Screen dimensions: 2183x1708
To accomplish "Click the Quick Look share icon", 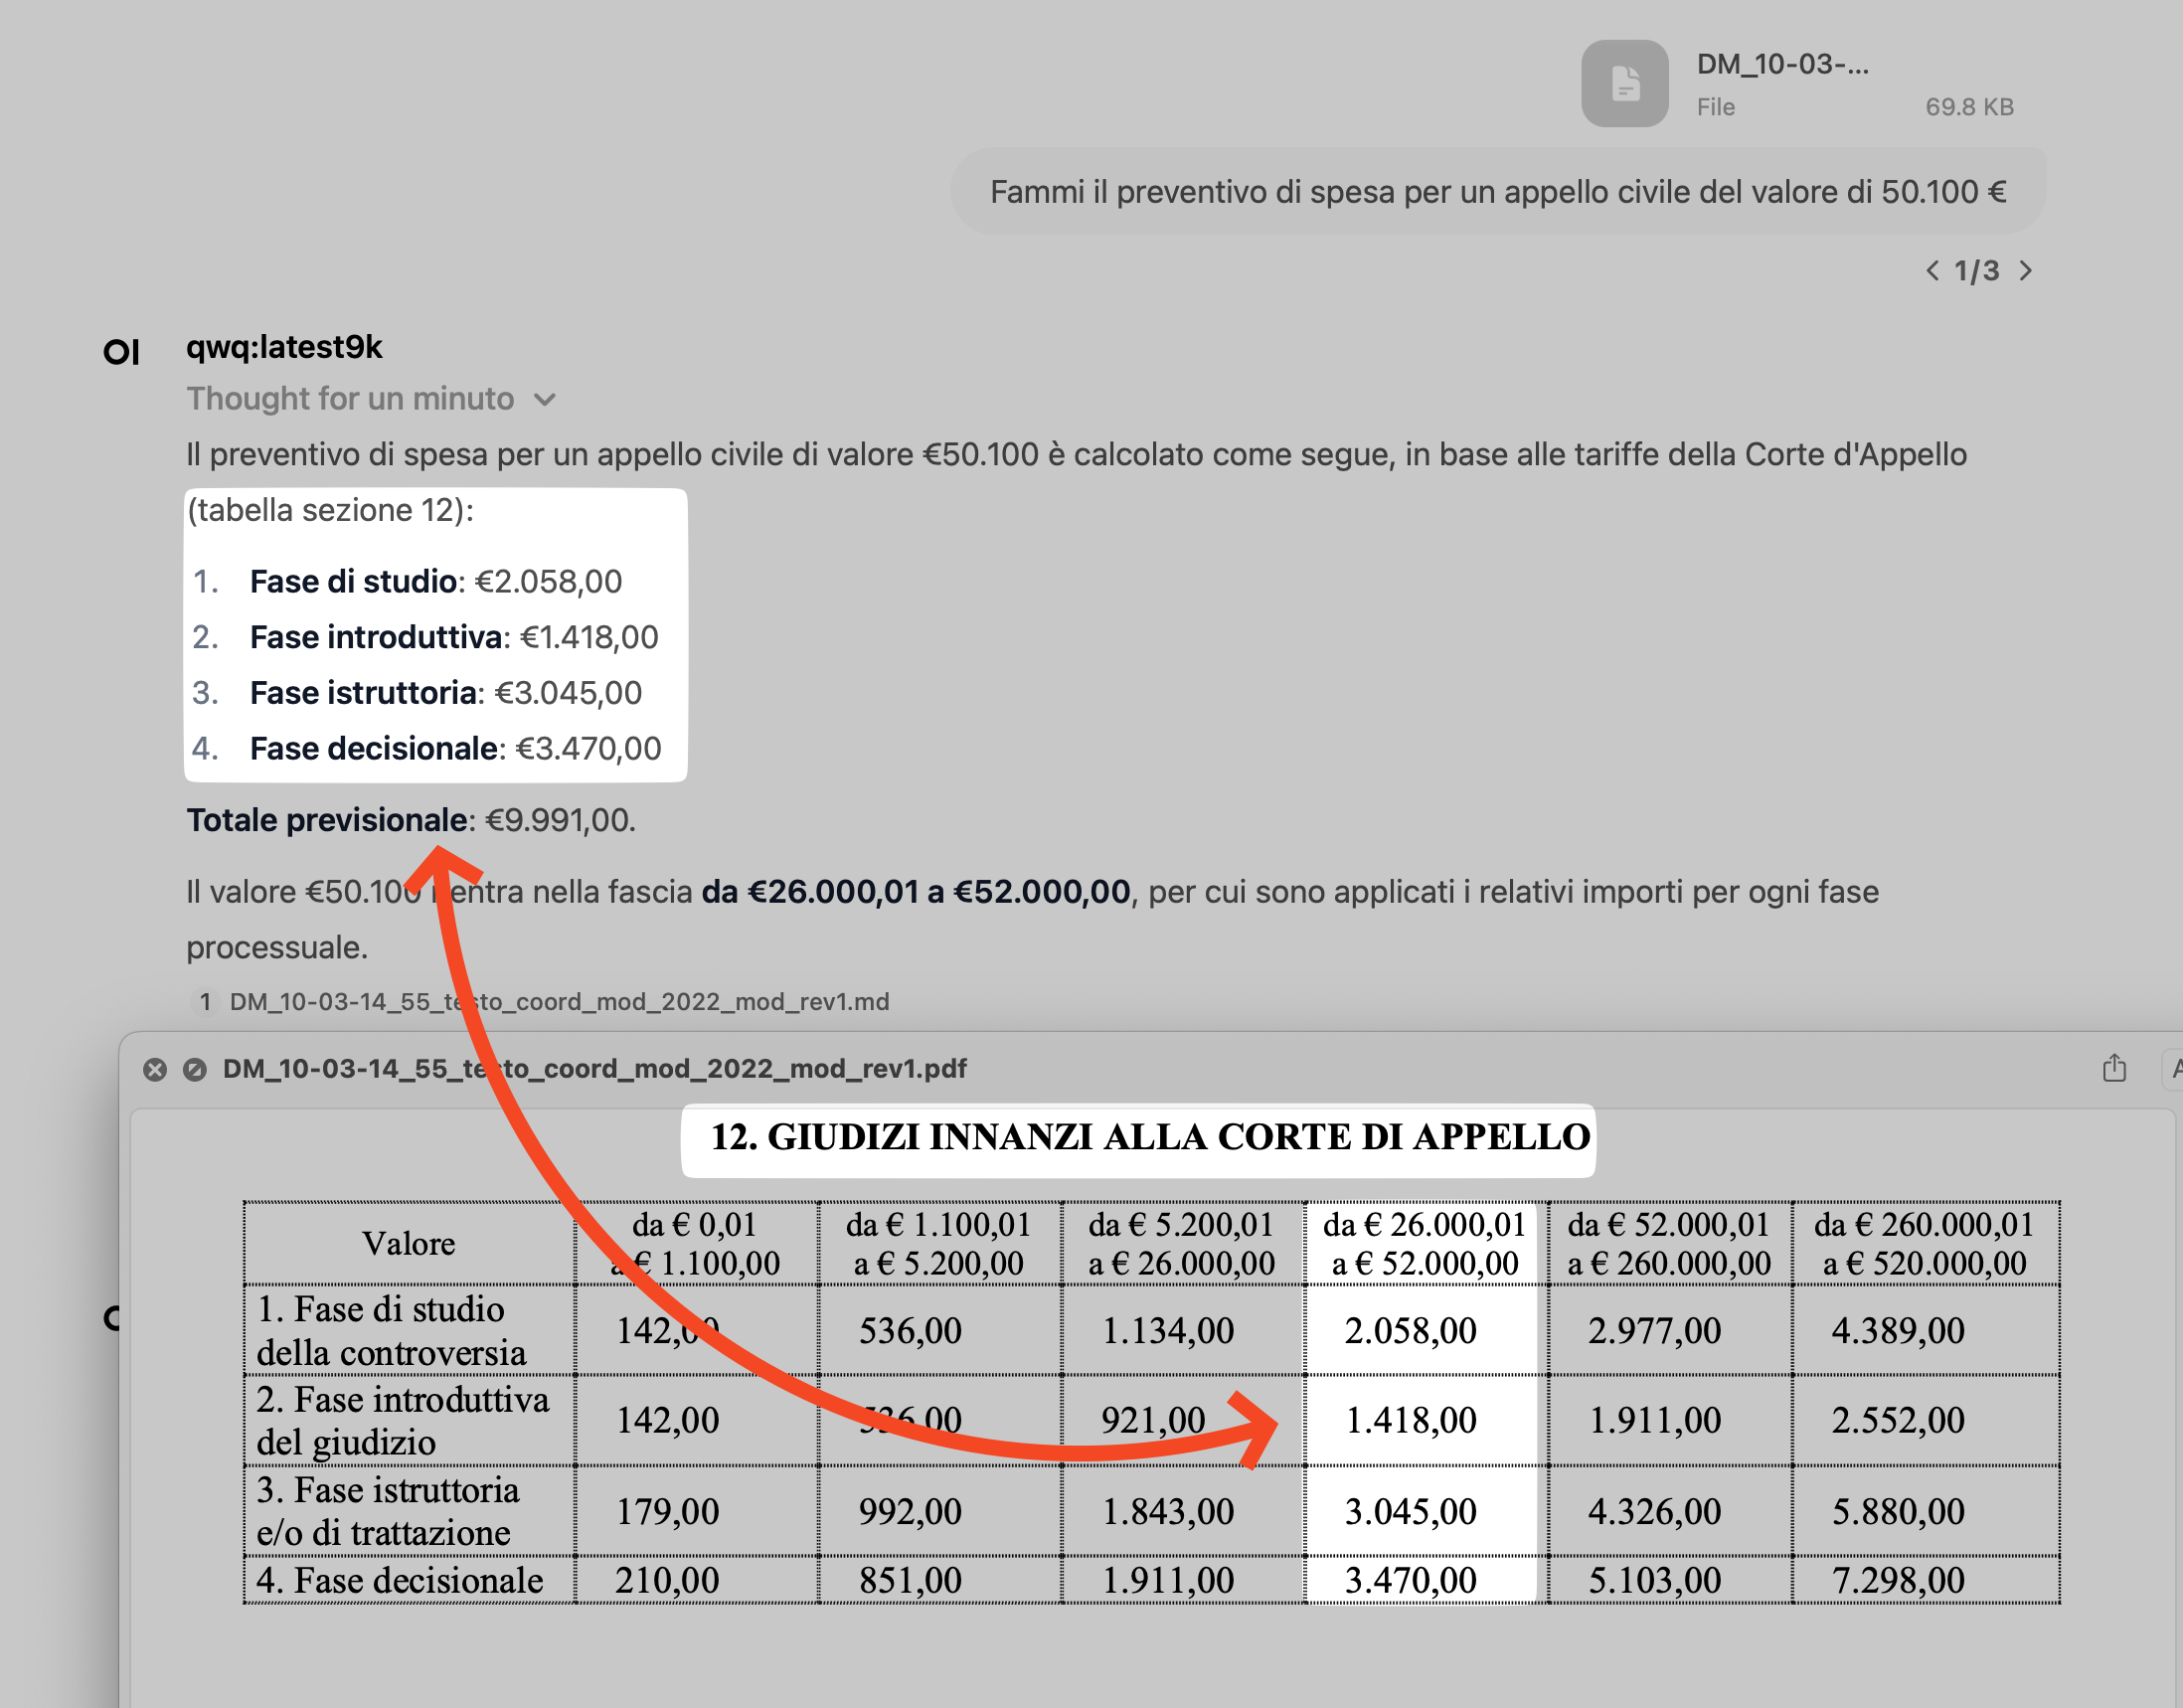I will [2114, 1068].
